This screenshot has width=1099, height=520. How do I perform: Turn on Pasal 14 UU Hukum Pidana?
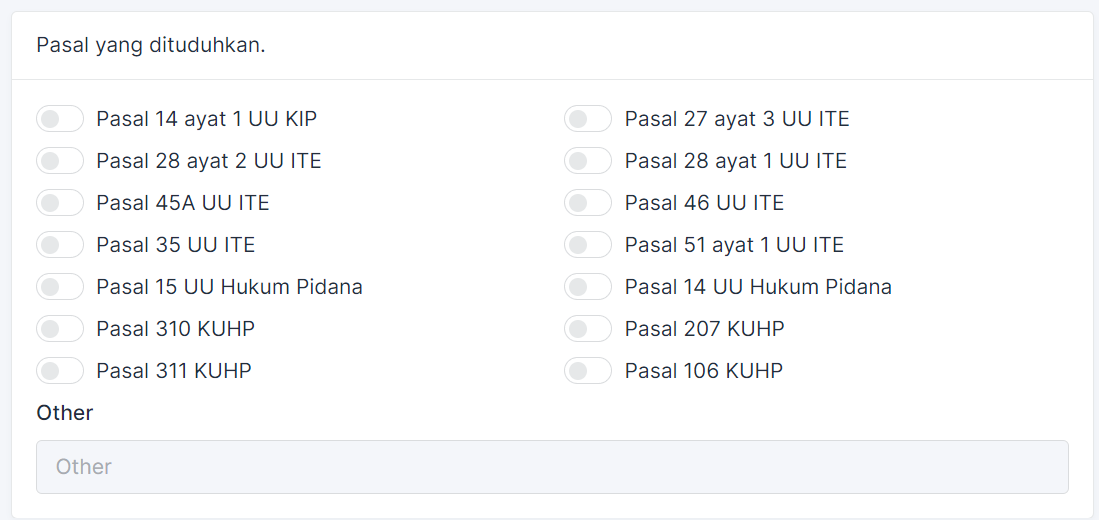588,287
